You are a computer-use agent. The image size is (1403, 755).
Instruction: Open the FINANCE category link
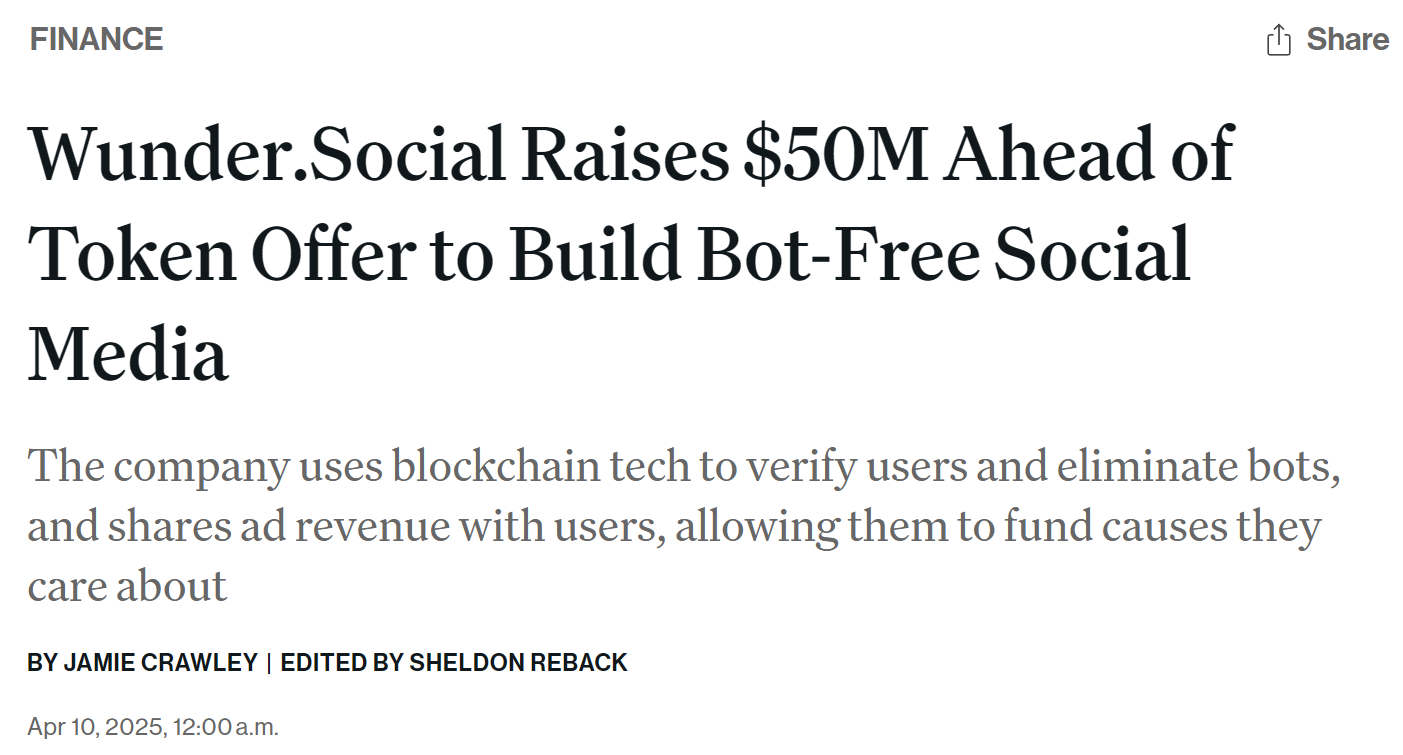(96, 40)
